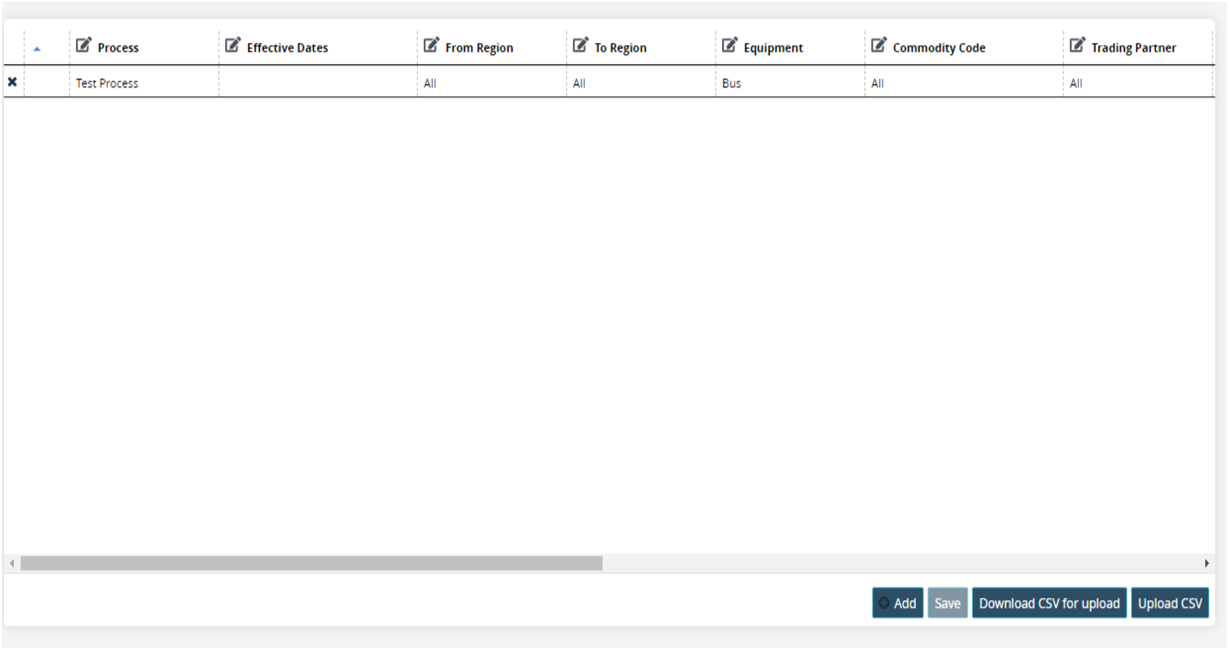Click the edit icon beside To Region
The image size is (1229, 650).
[x=581, y=45]
